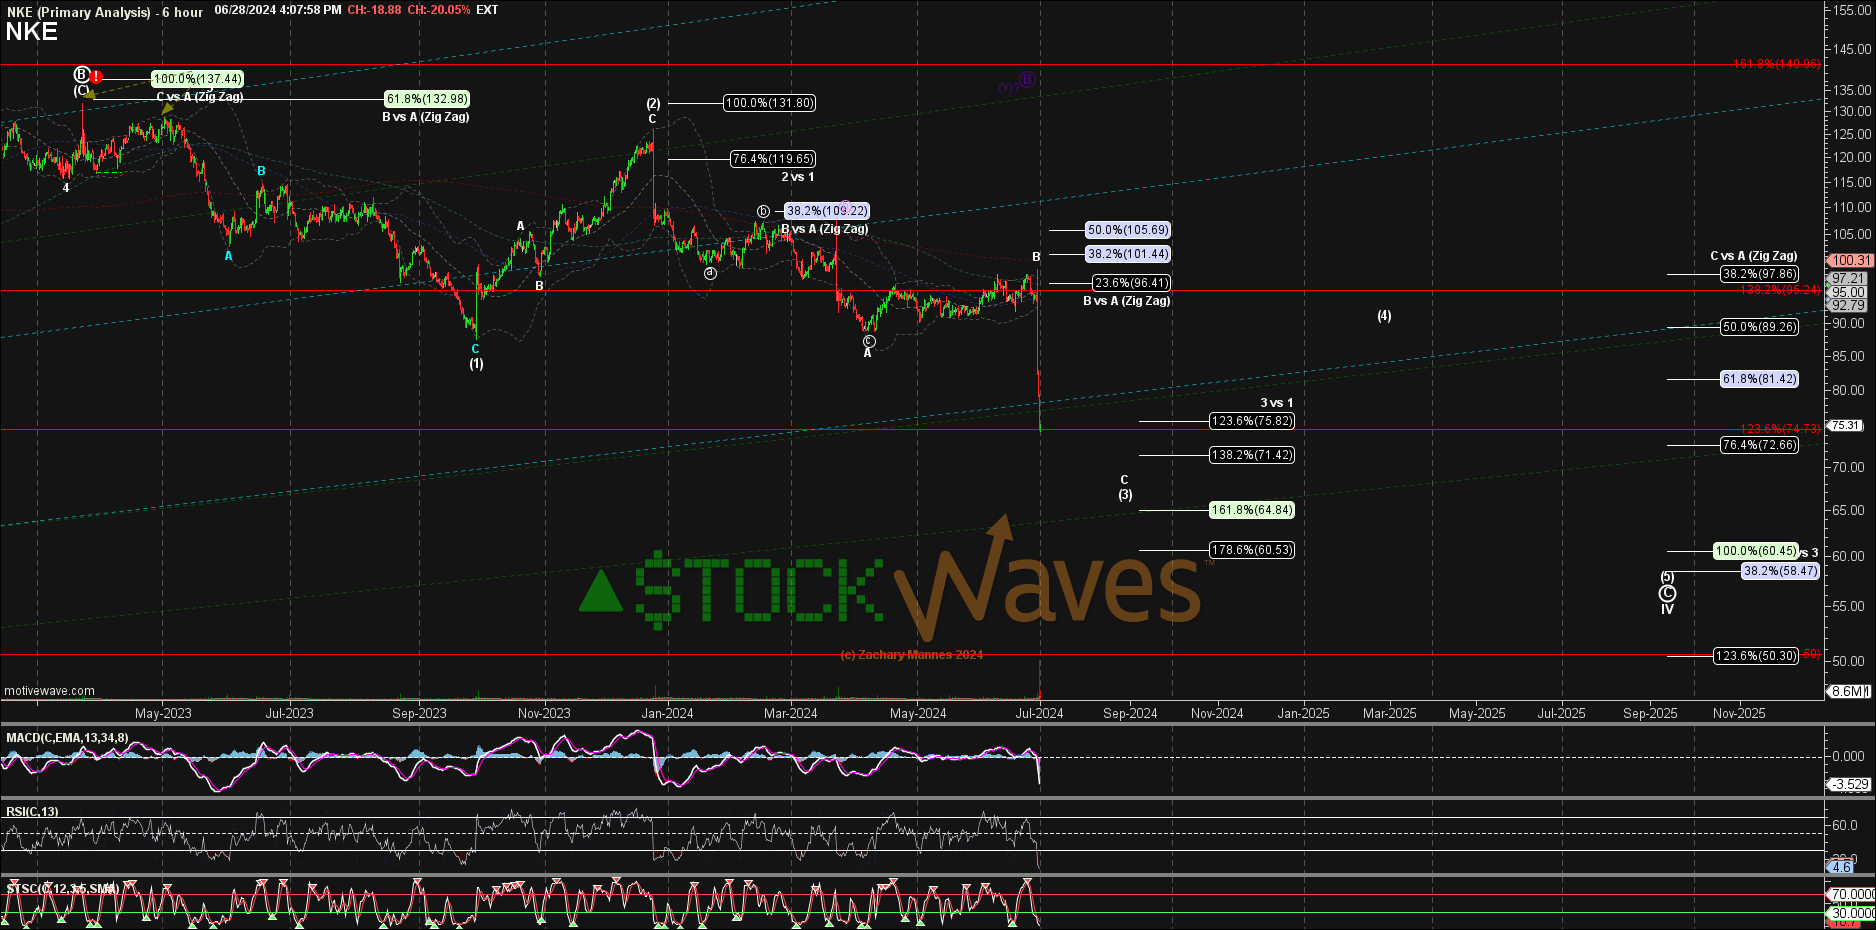Select the (1) wave label
The width and height of the screenshot is (1876, 930).
(x=477, y=364)
